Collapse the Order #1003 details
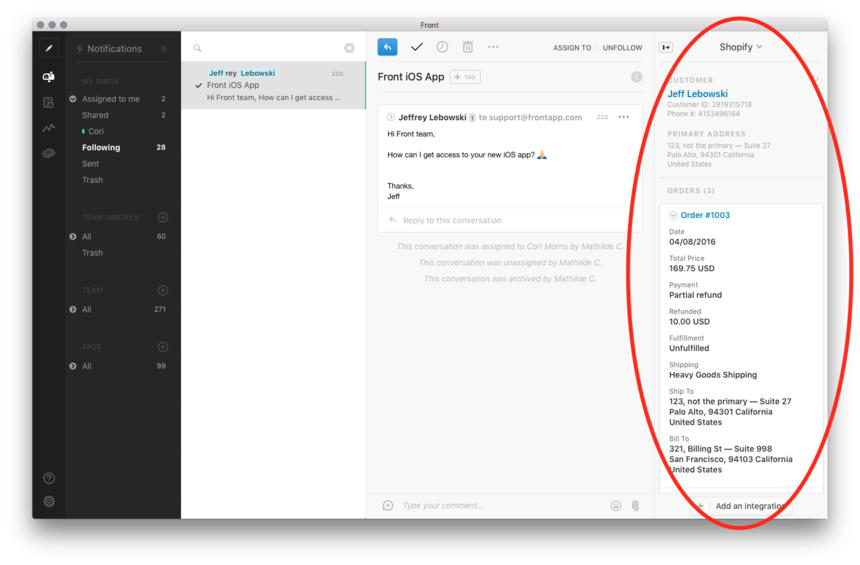Image resolution: width=860 pixels, height=565 pixels. click(x=672, y=215)
